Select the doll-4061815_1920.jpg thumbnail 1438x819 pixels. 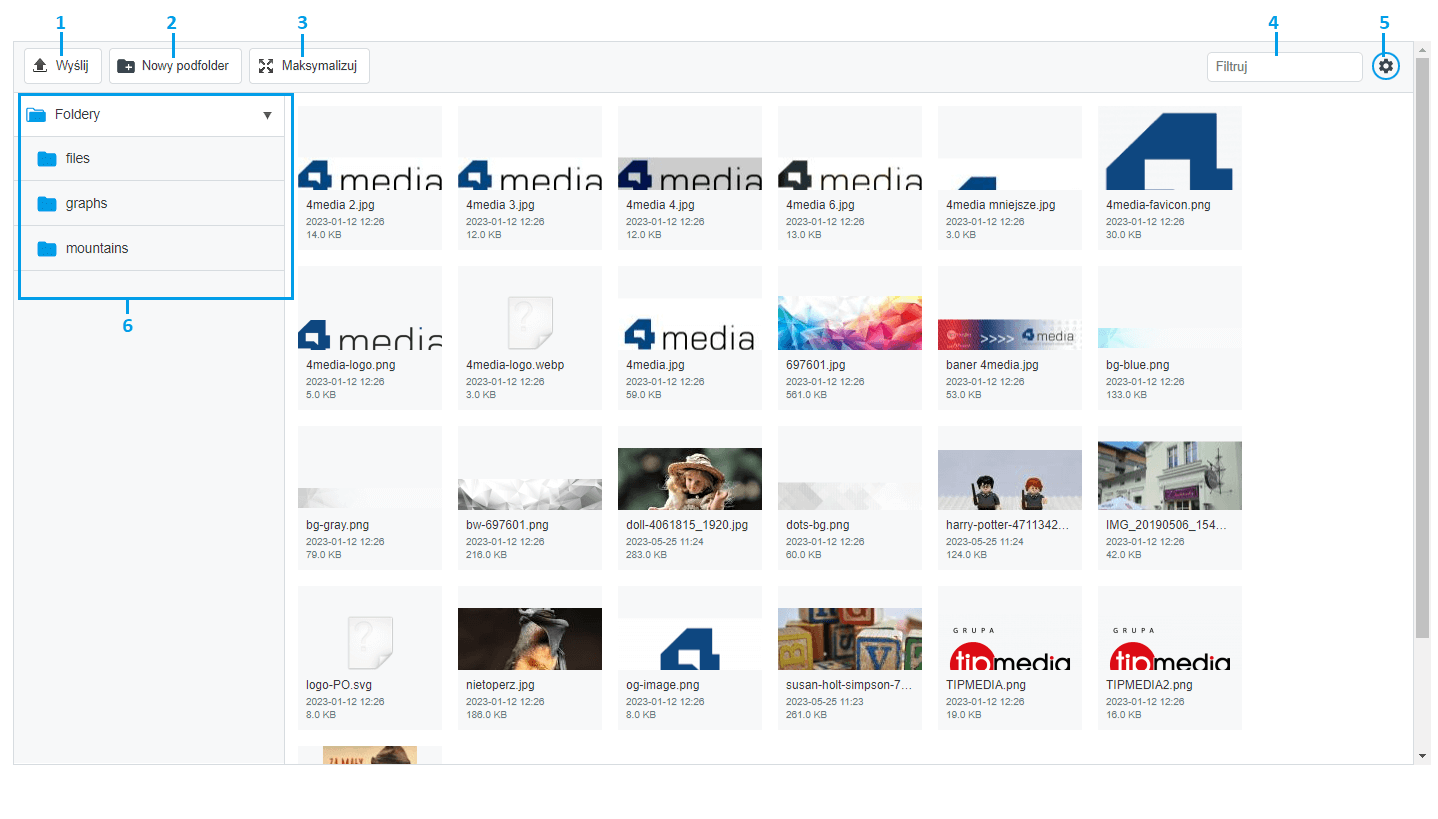pos(690,479)
